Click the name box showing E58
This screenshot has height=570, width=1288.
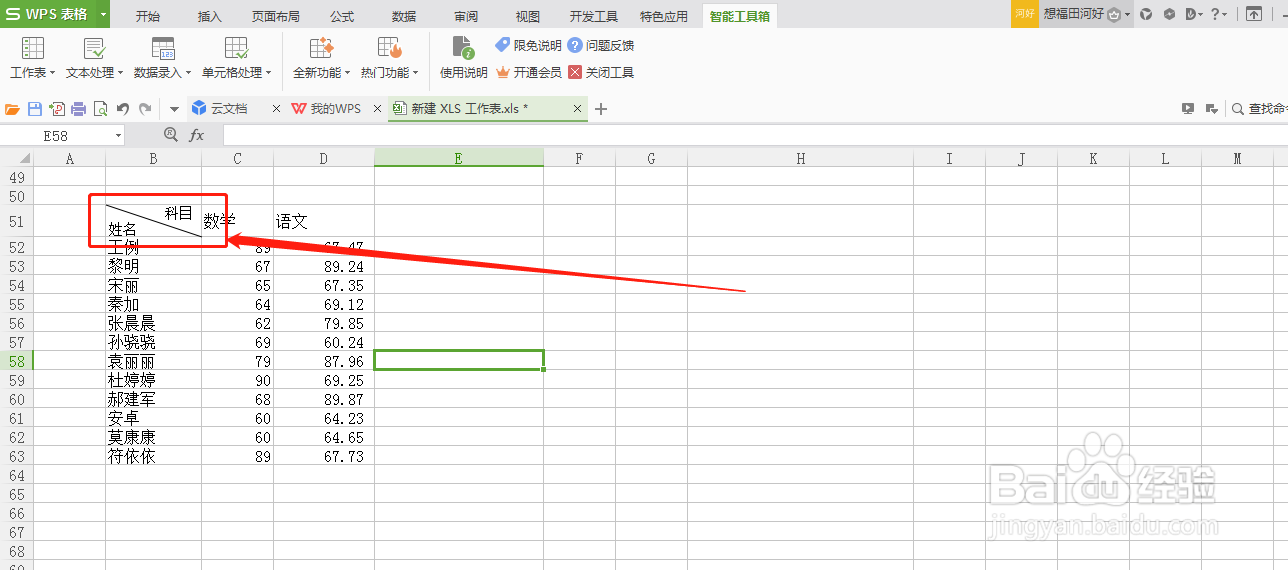56,135
